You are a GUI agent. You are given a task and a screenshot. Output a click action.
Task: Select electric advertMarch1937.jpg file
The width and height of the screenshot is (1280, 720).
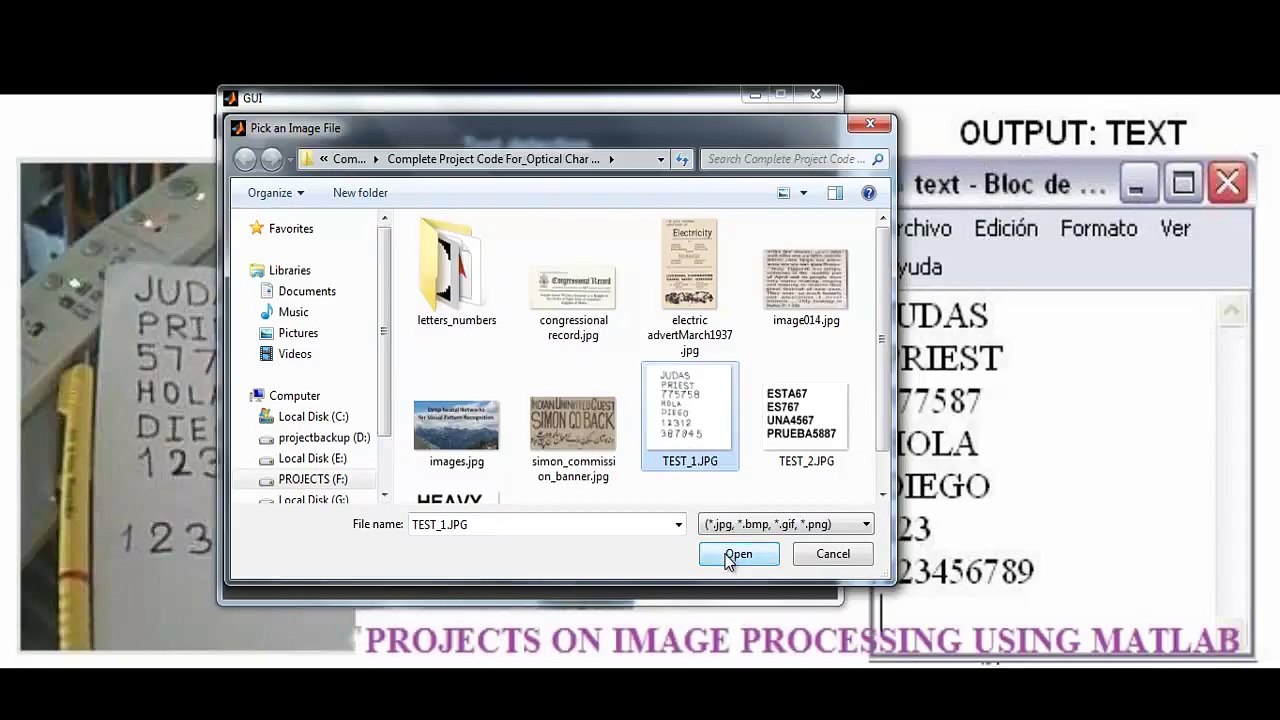click(x=690, y=288)
